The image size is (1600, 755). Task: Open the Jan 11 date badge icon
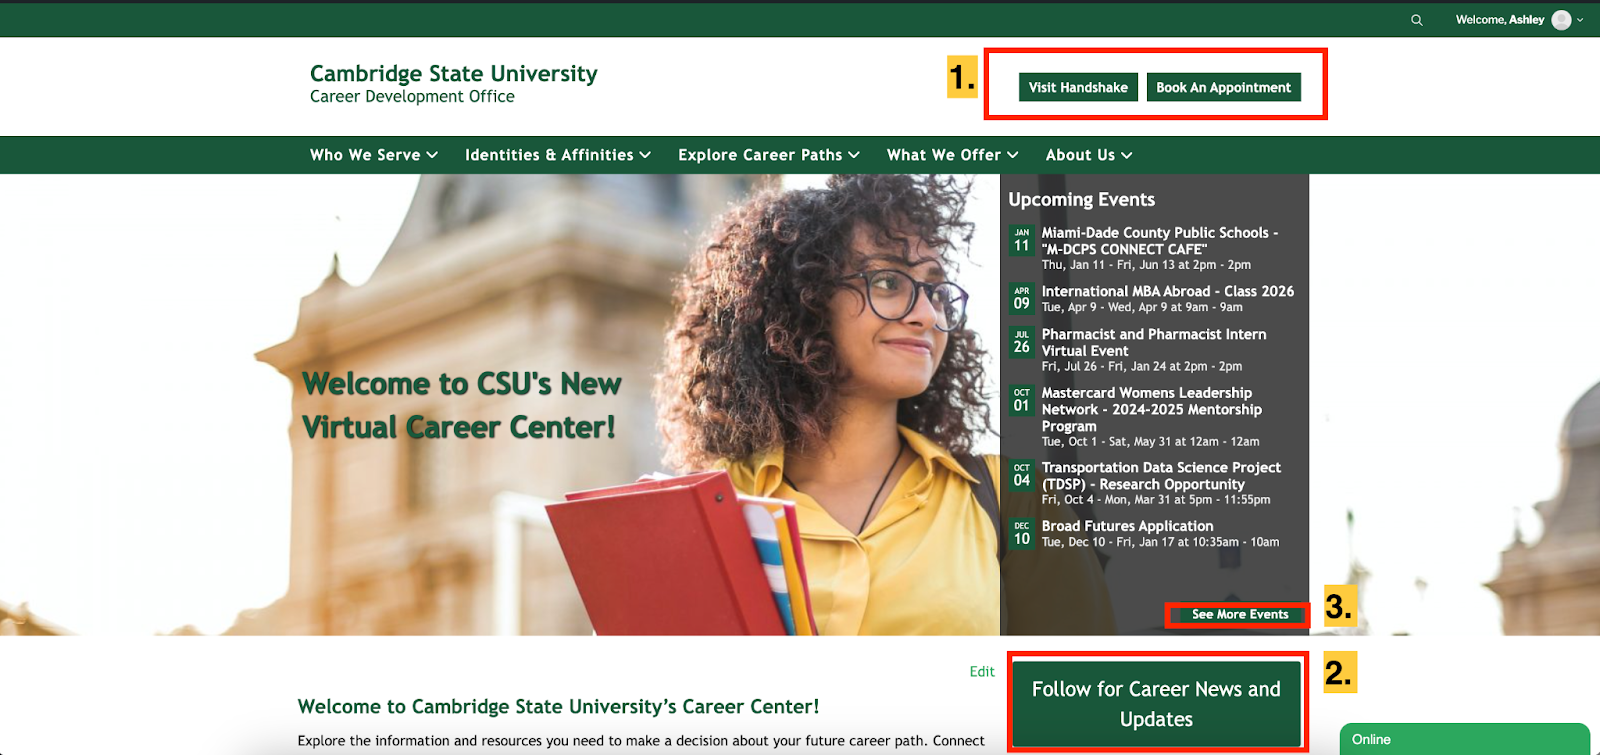pyautogui.click(x=1021, y=241)
